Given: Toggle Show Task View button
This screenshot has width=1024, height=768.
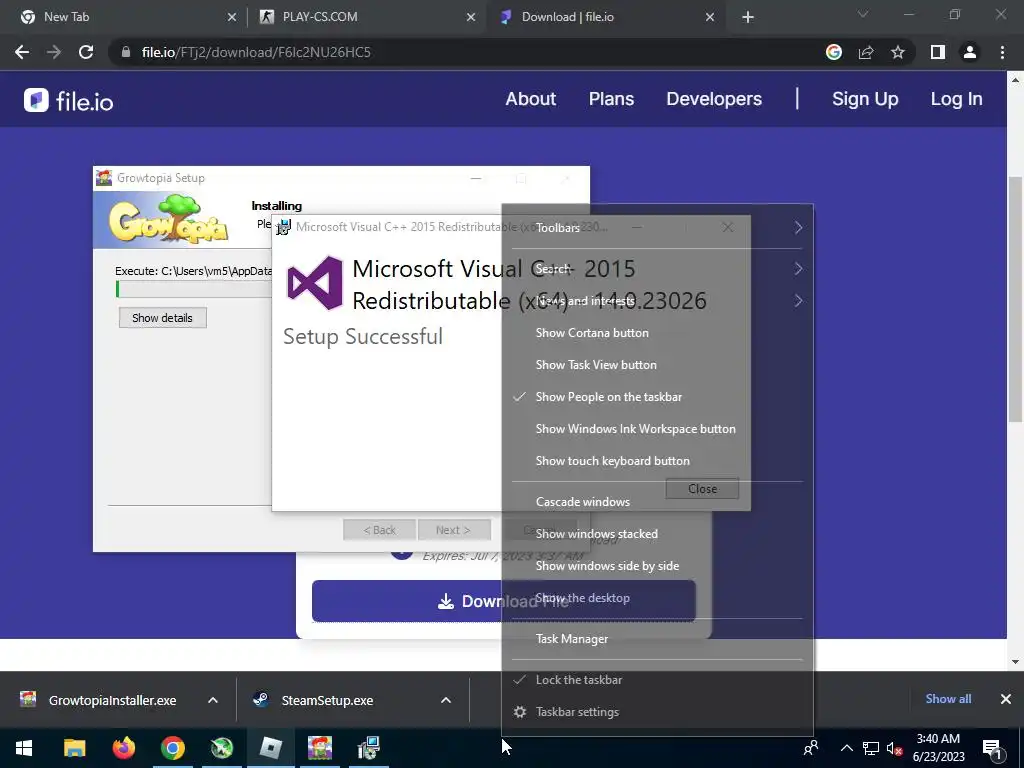Looking at the screenshot, I should (x=596, y=364).
